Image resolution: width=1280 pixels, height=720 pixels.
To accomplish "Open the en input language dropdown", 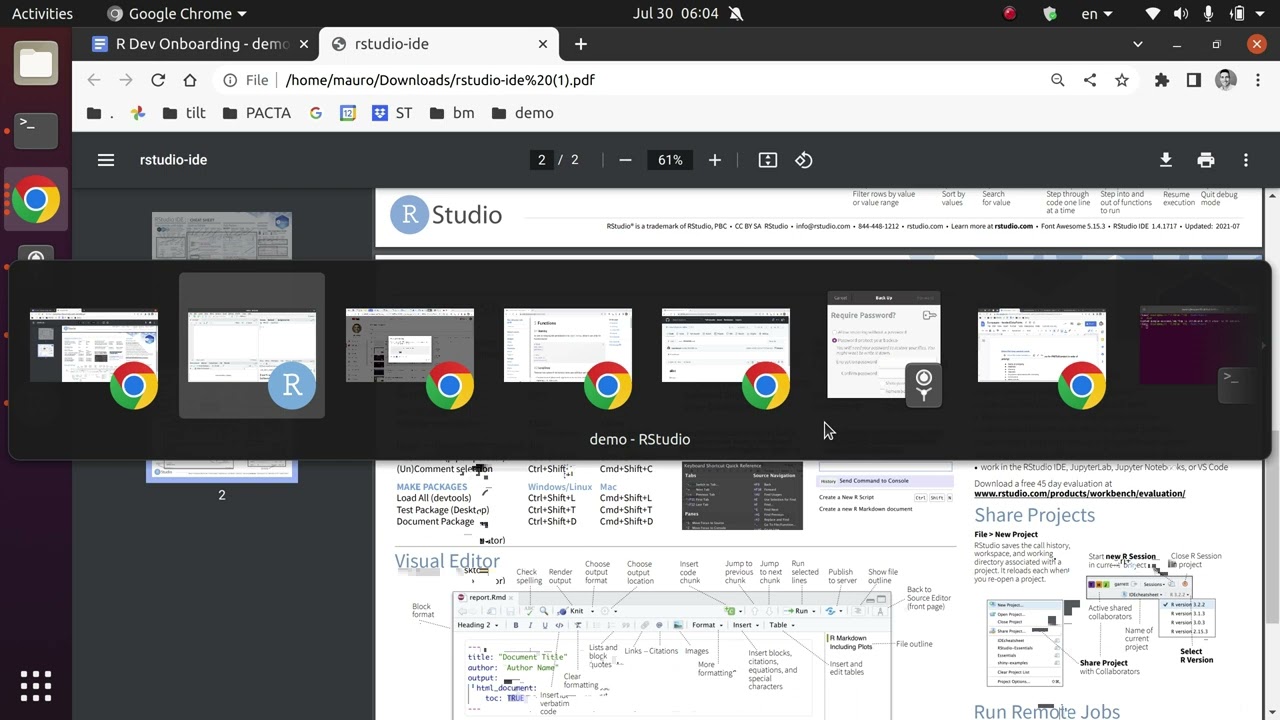I will tap(1097, 14).
